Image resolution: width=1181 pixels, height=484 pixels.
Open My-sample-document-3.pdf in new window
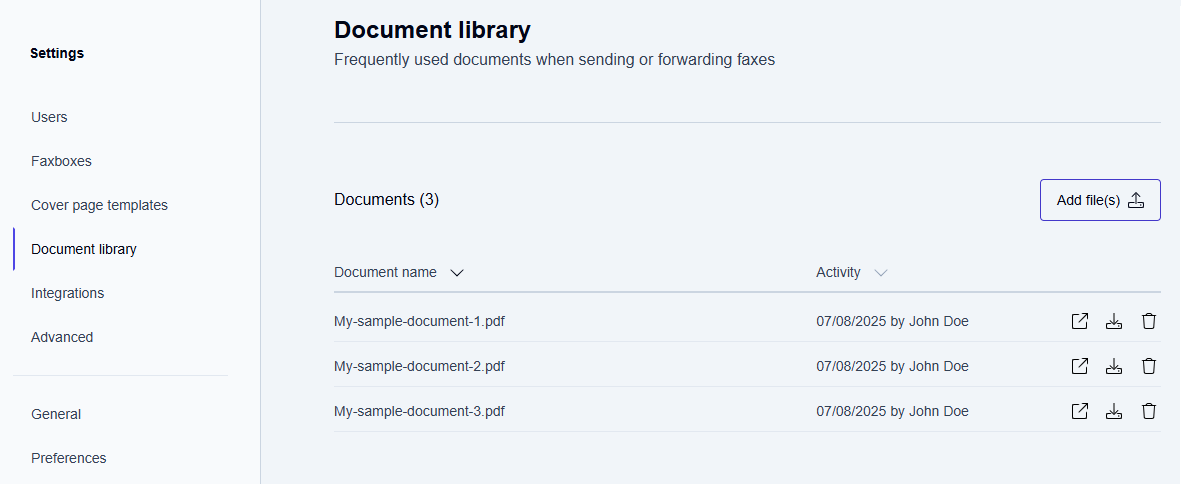pyautogui.click(x=1079, y=411)
